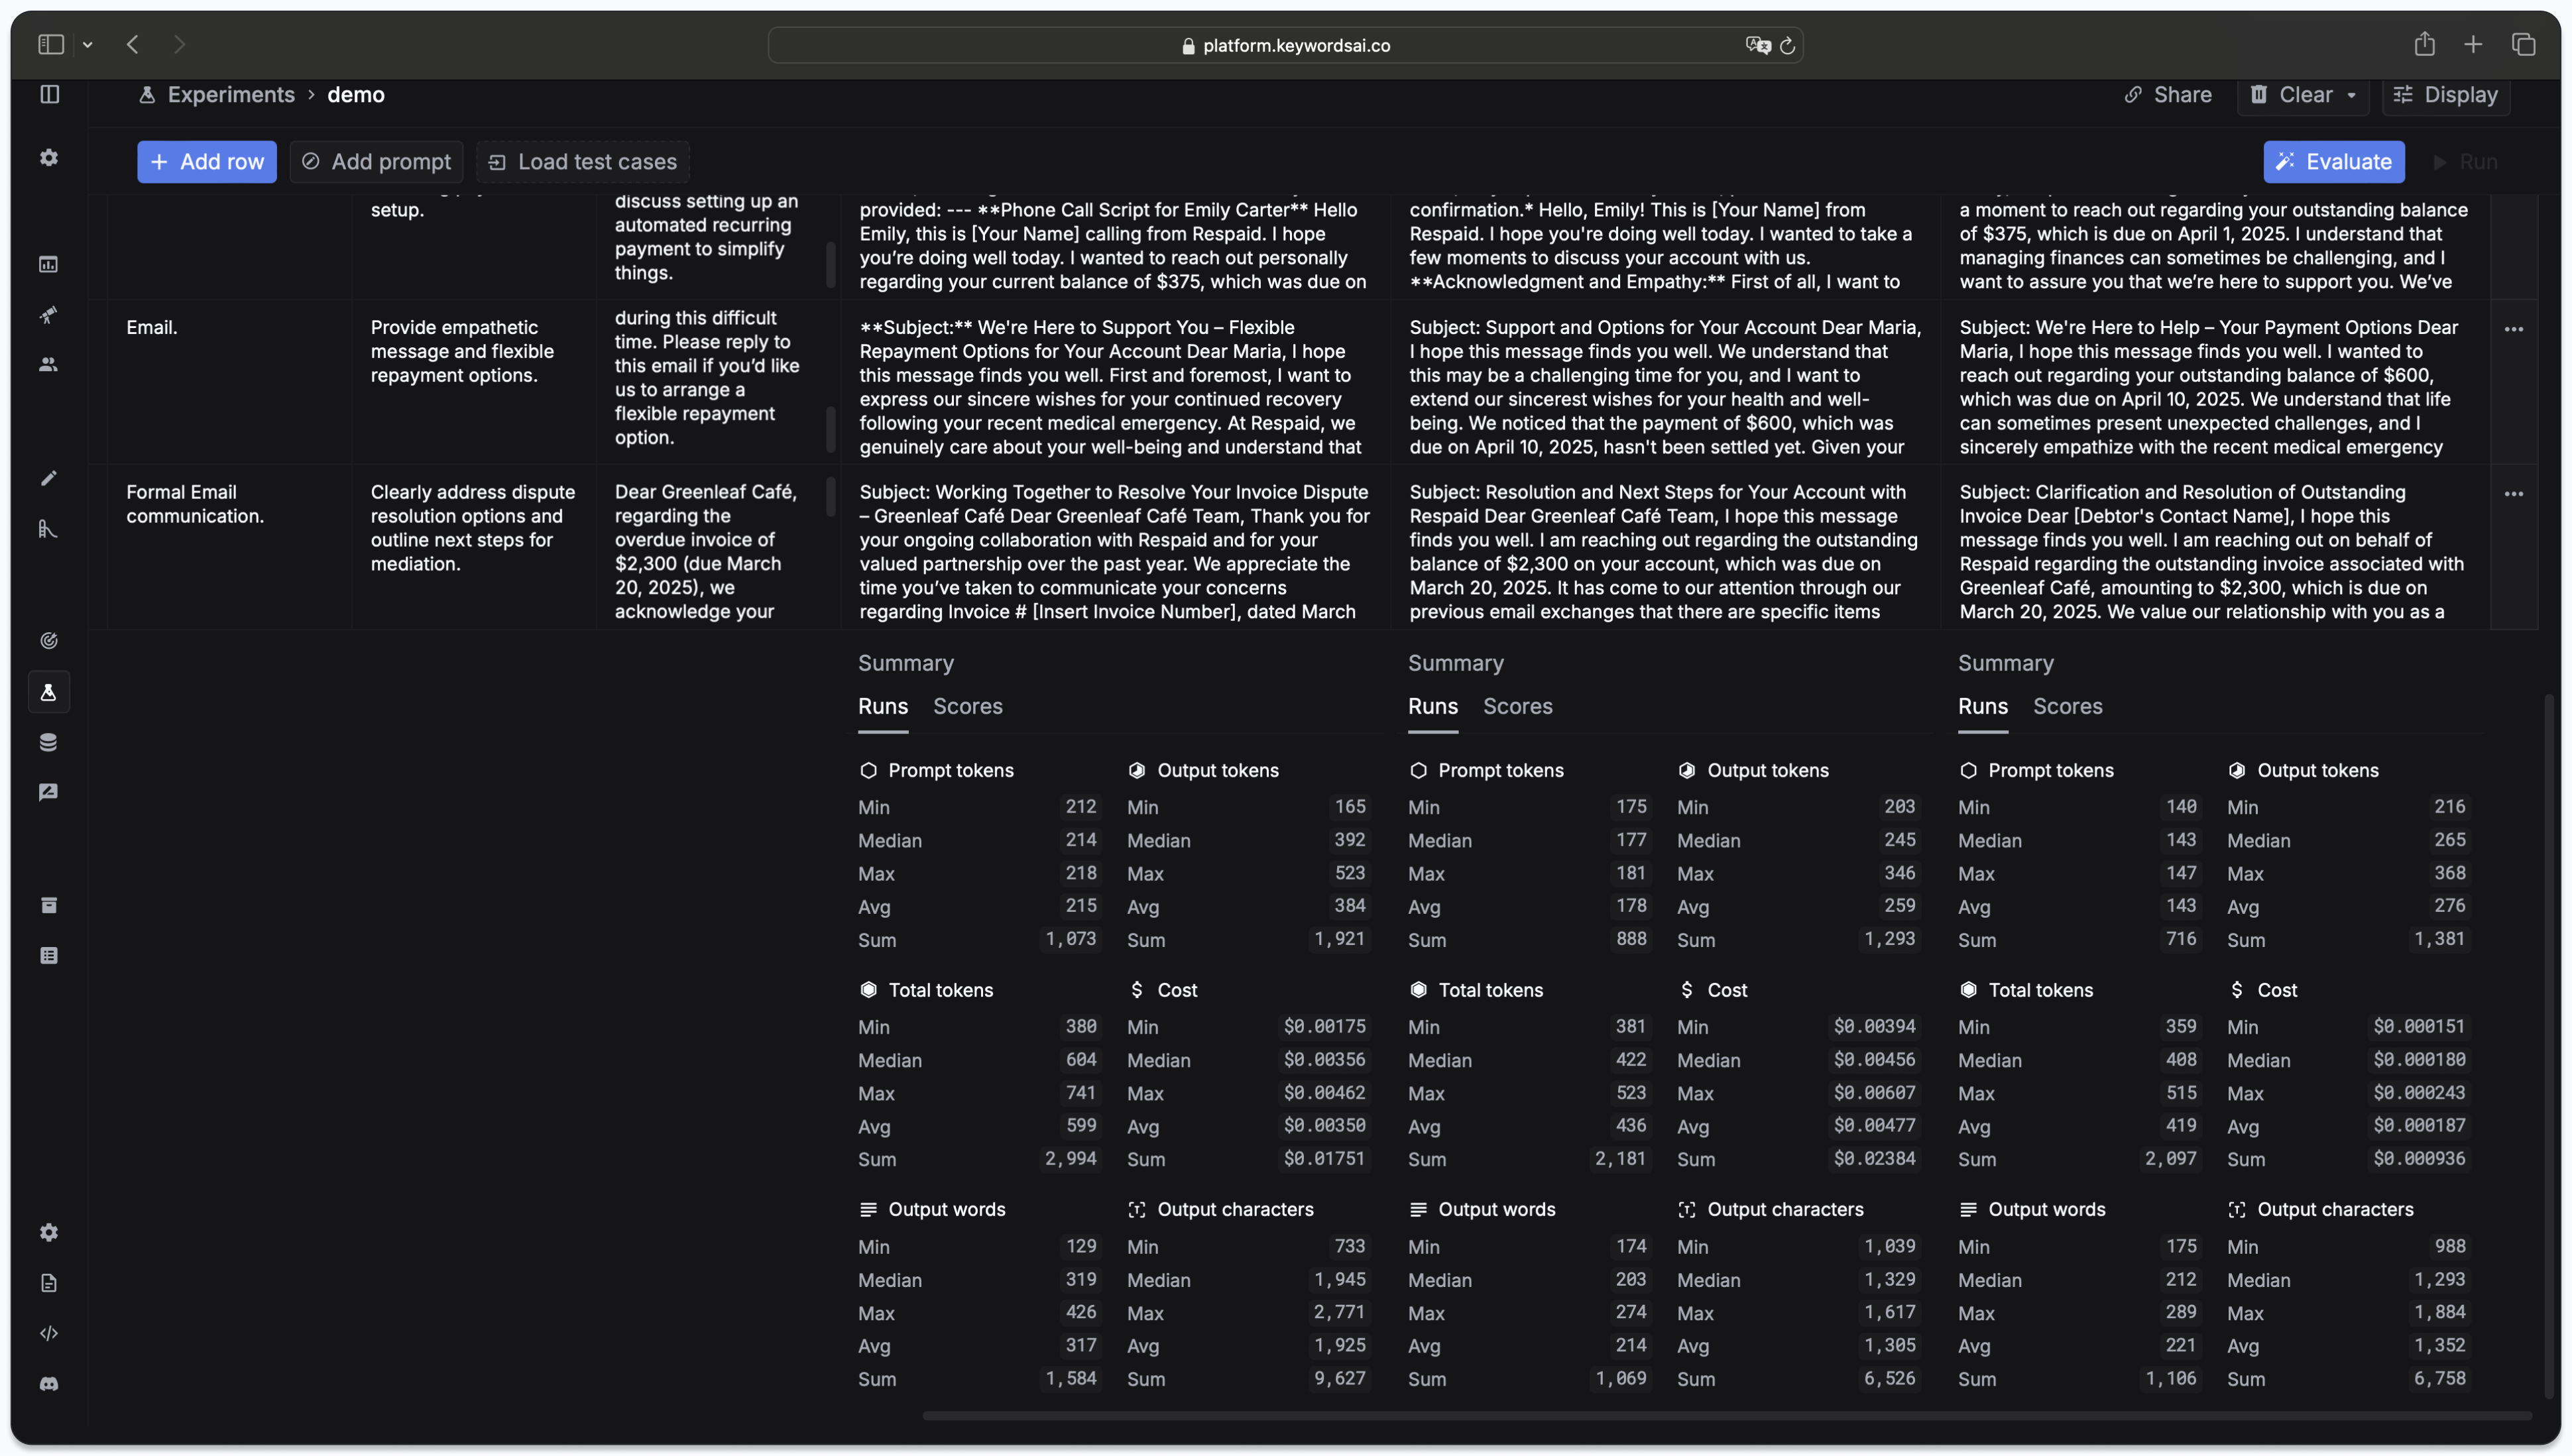Open the telescope icon in sidebar

tap(49, 315)
